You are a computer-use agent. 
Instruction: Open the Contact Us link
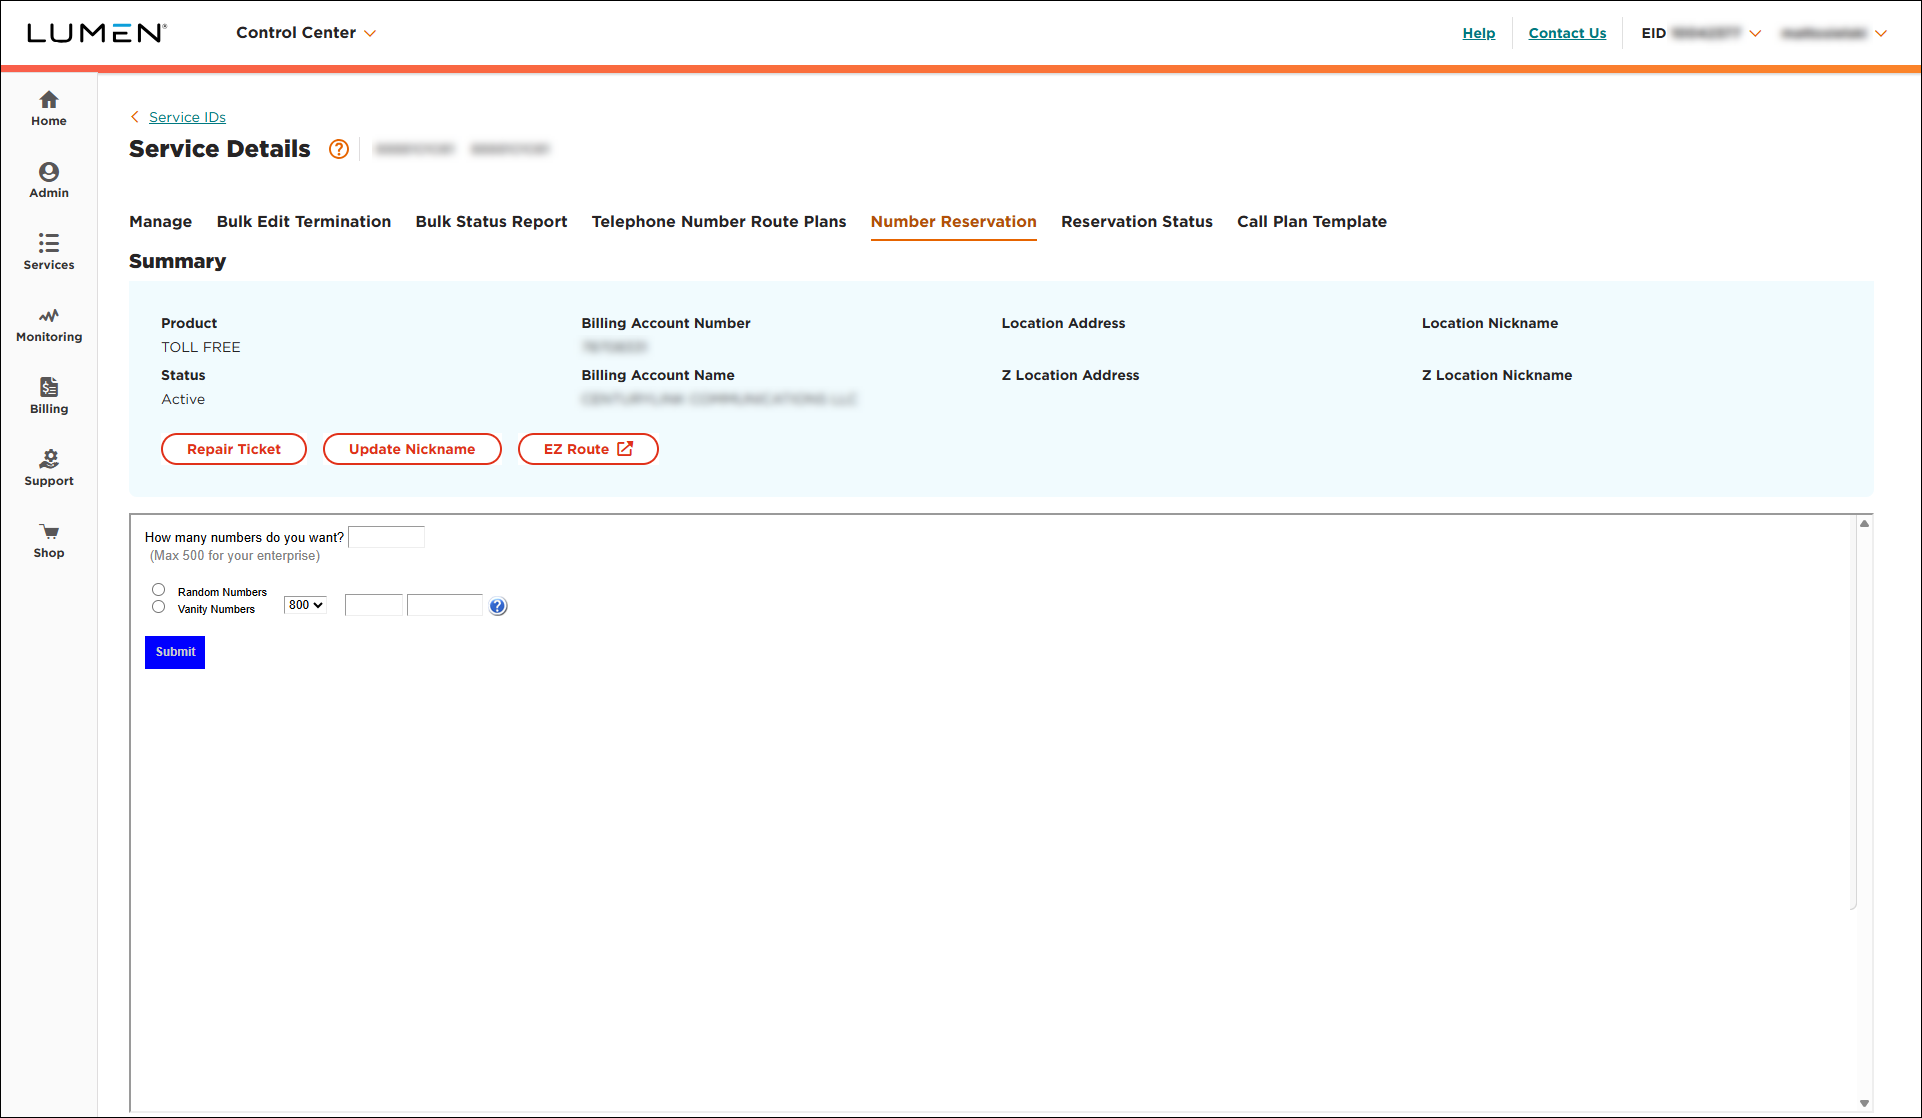(1567, 32)
